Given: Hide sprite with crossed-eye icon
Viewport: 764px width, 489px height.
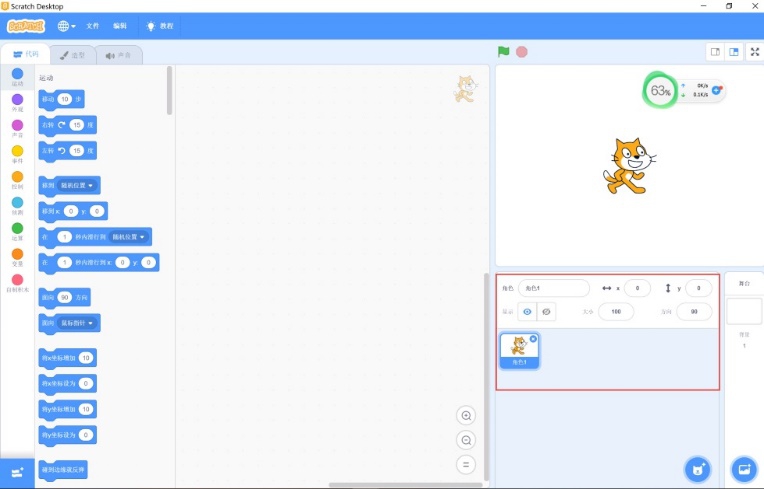Looking at the screenshot, I should point(546,312).
